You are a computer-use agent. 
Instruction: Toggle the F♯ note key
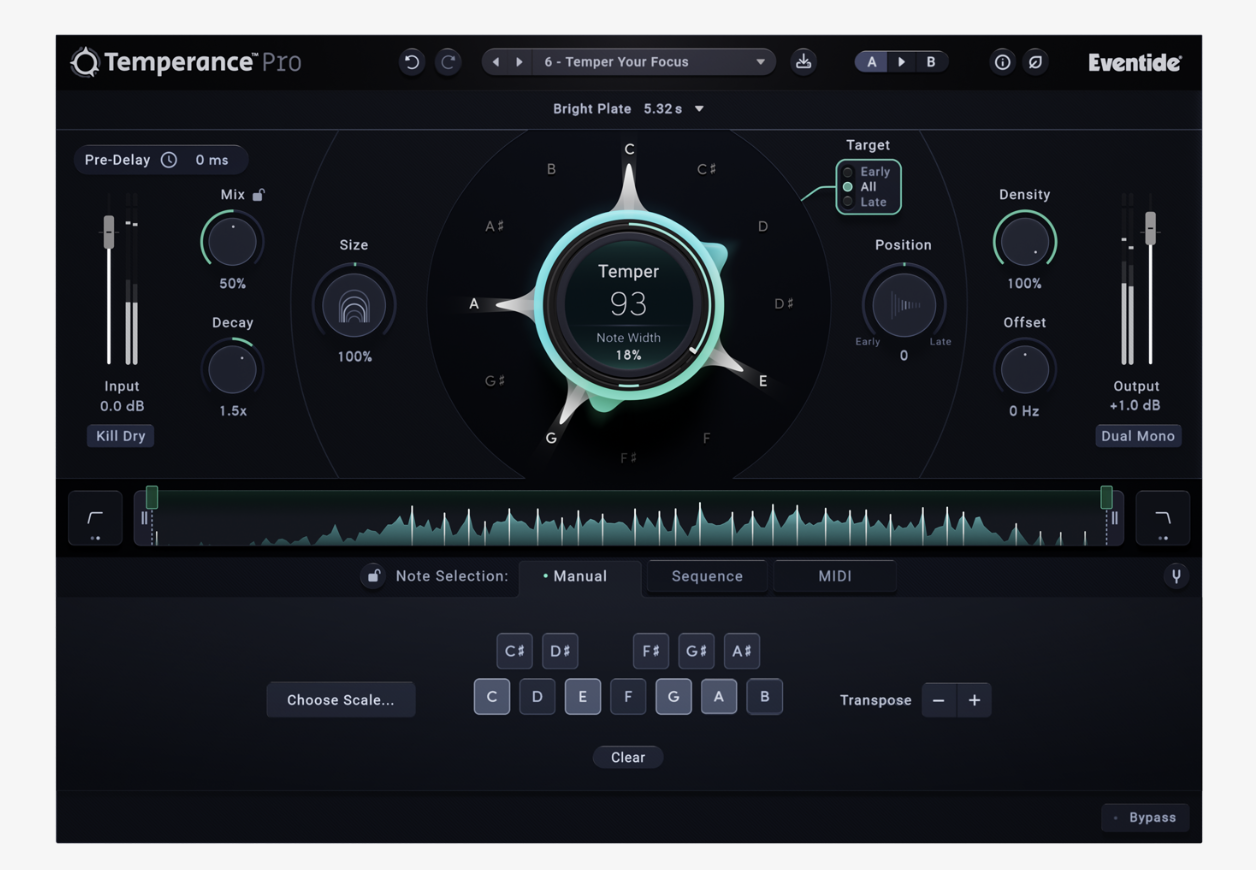pos(651,651)
